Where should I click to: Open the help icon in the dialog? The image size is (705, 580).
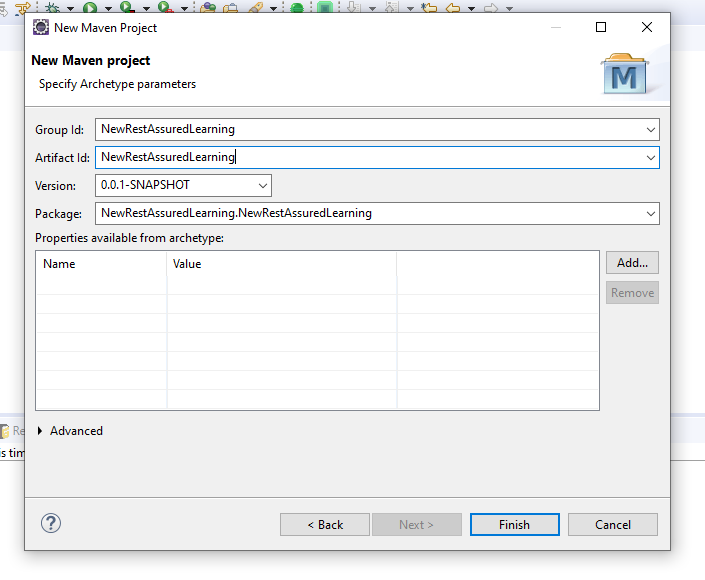pos(51,523)
